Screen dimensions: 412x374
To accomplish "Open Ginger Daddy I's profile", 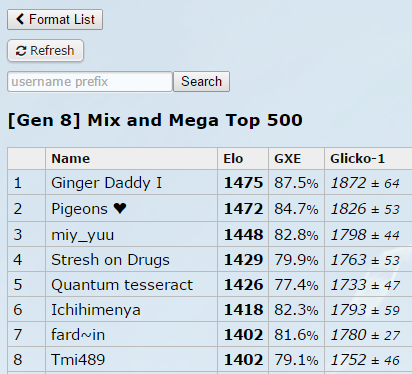I will pyautogui.click(x=106, y=183).
